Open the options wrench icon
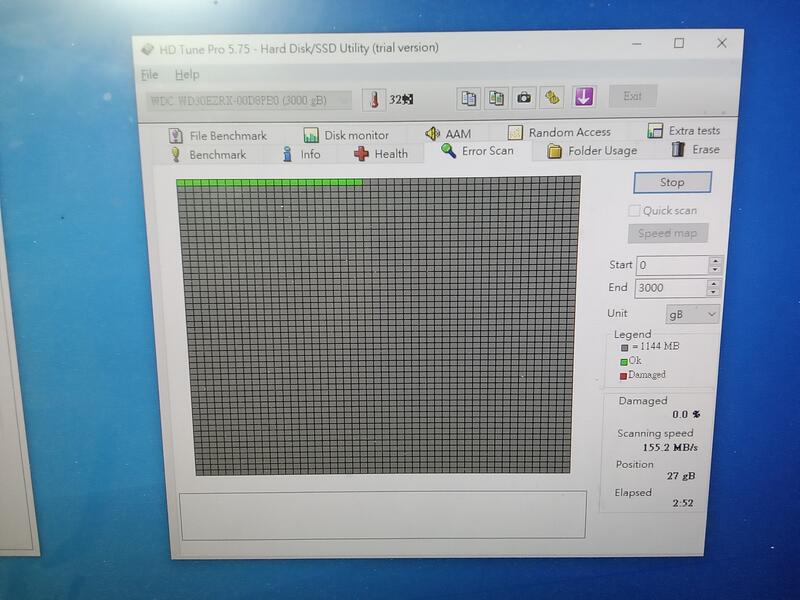The image size is (800, 600). pos(551,97)
